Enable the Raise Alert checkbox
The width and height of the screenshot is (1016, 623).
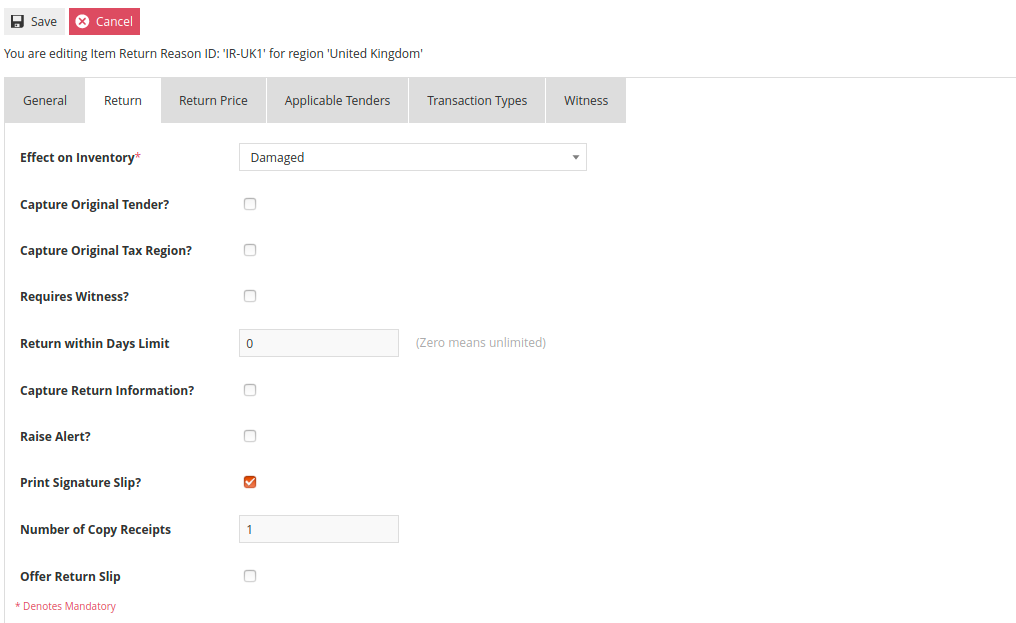point(250,436)
